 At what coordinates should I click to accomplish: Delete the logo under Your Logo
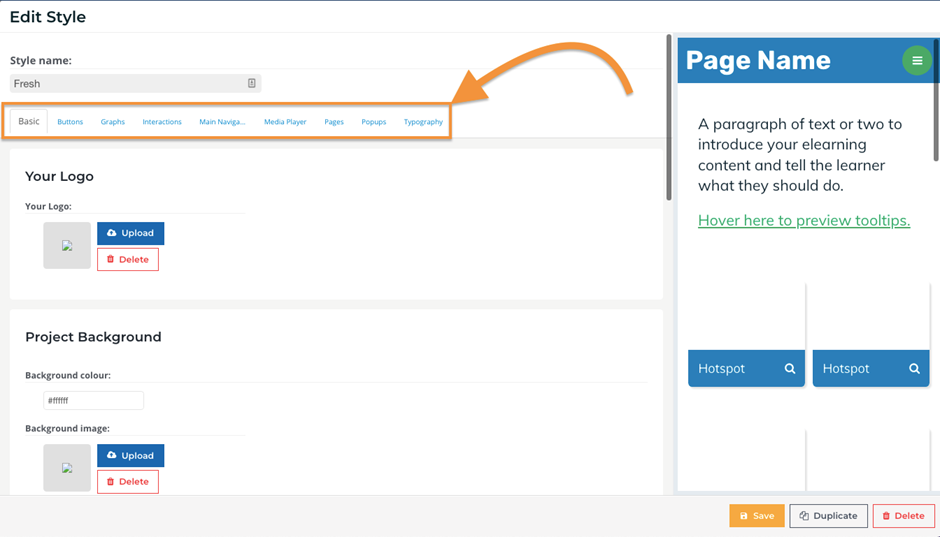click(128, 260)
